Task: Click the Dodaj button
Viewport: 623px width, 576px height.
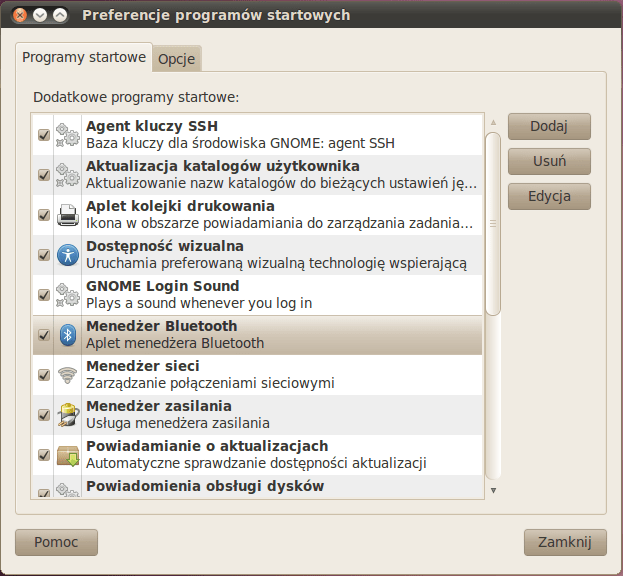Action: click(x=549, y=126)
